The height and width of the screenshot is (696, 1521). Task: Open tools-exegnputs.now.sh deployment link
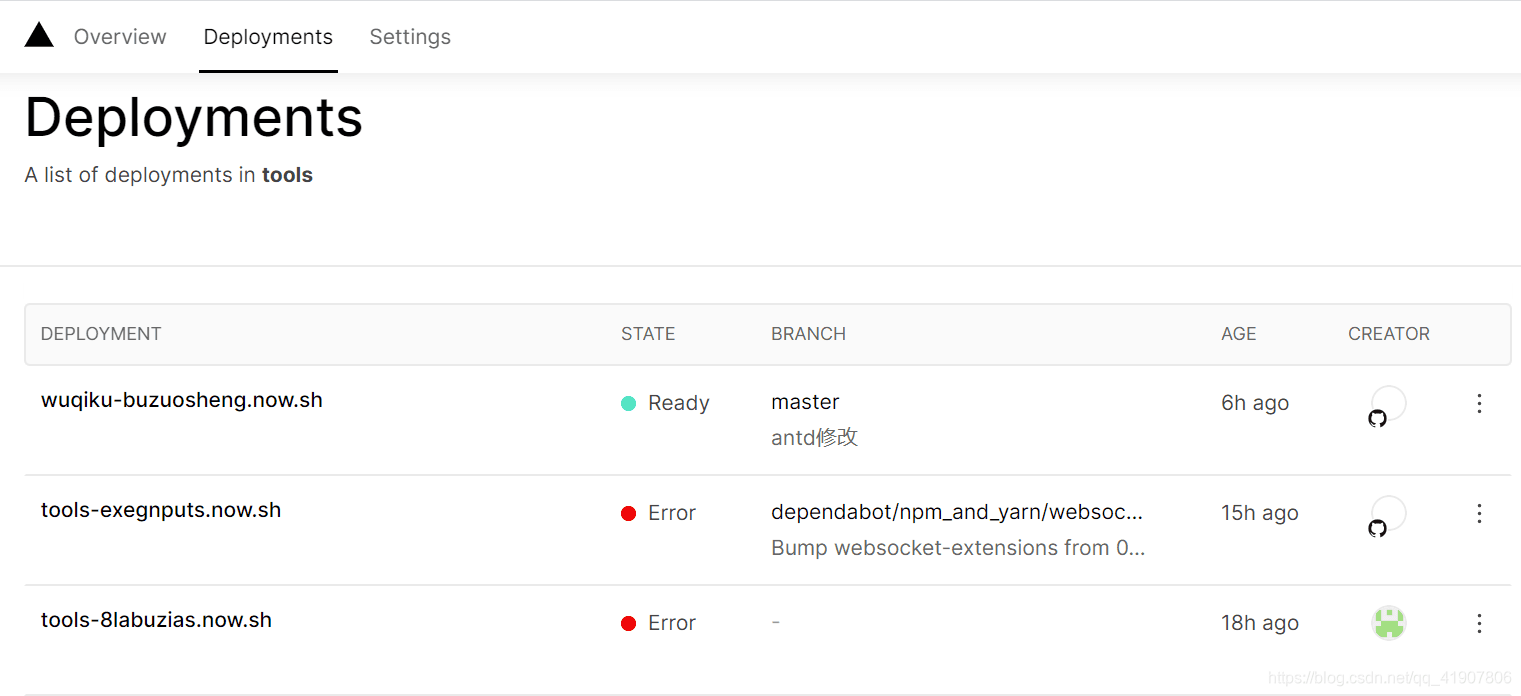point(161,510)
